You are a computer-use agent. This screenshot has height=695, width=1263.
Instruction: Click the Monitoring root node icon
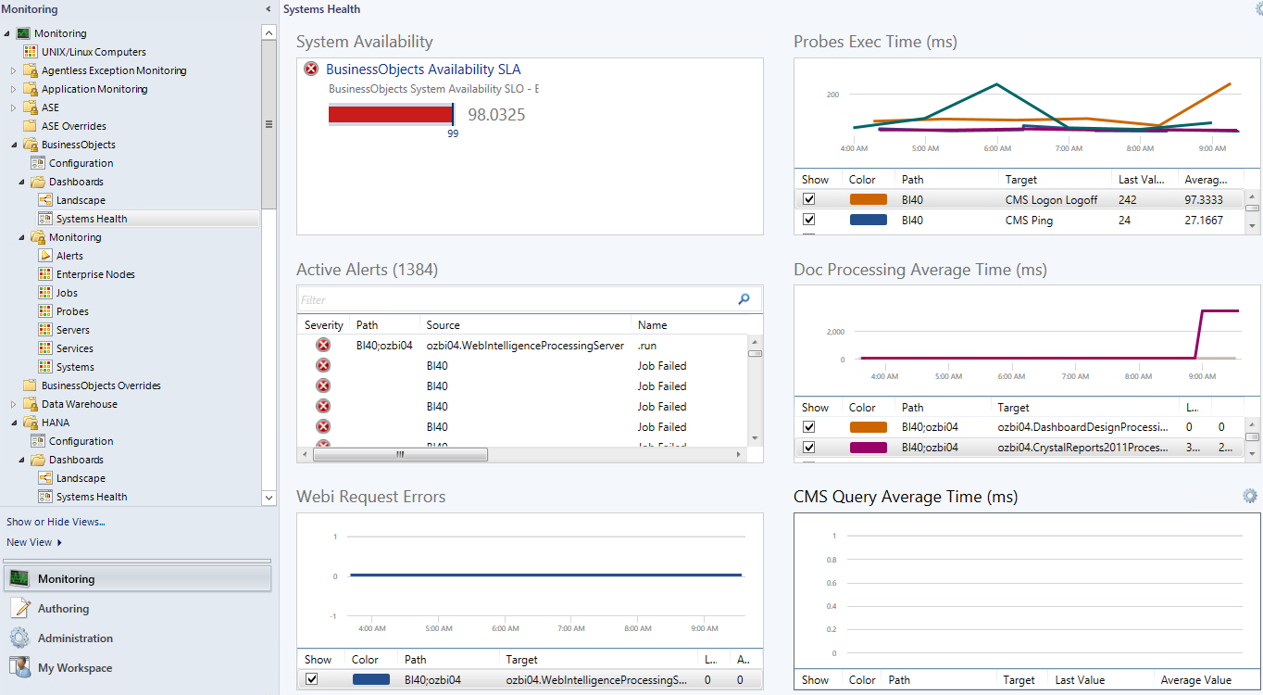(x=23, y=33)
